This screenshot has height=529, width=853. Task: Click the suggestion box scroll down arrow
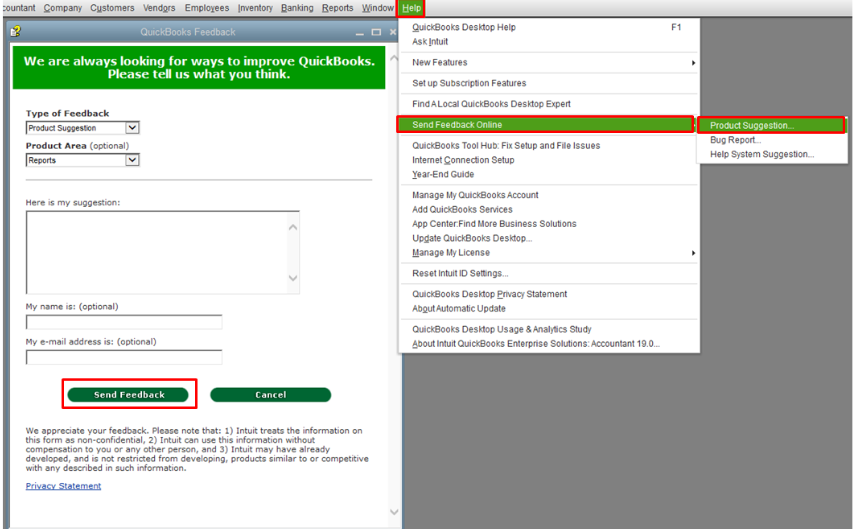click(x=293, y=278)
